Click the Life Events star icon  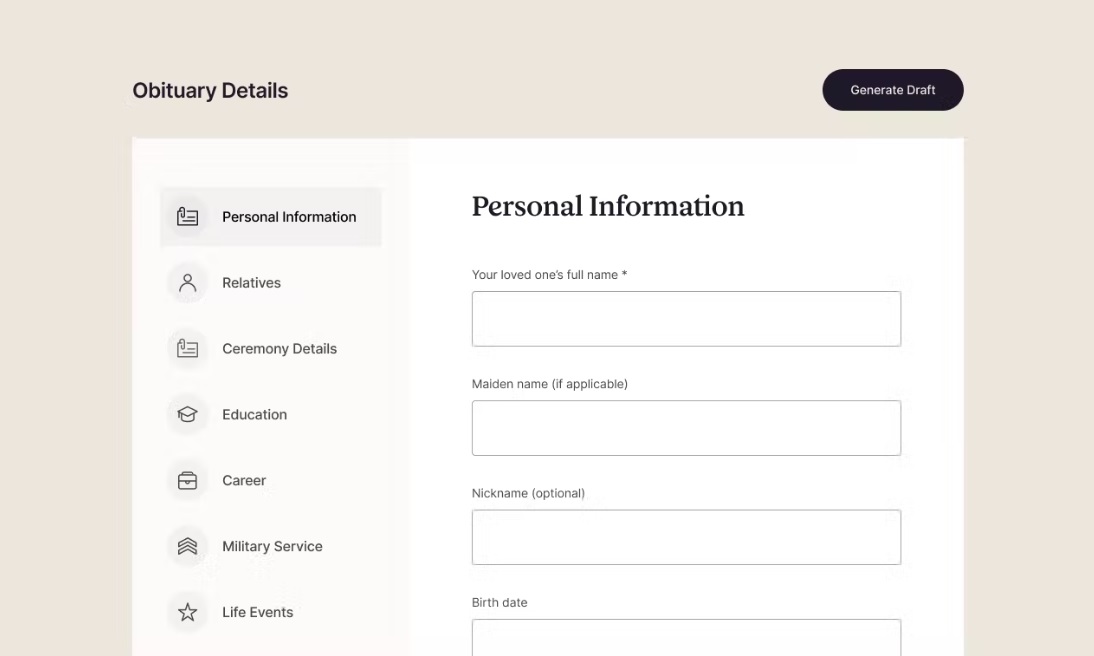tap(187, 613)
